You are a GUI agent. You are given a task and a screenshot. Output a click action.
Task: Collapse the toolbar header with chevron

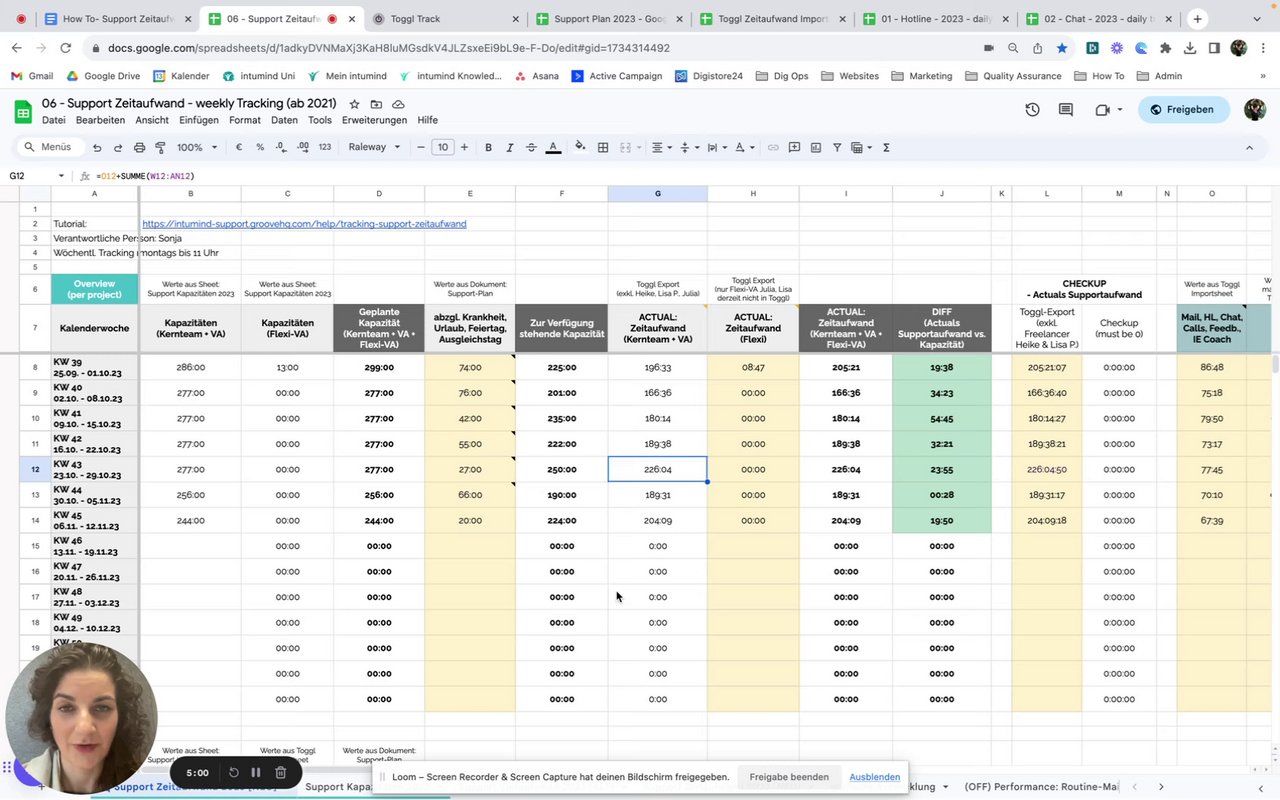point(1249,147)
